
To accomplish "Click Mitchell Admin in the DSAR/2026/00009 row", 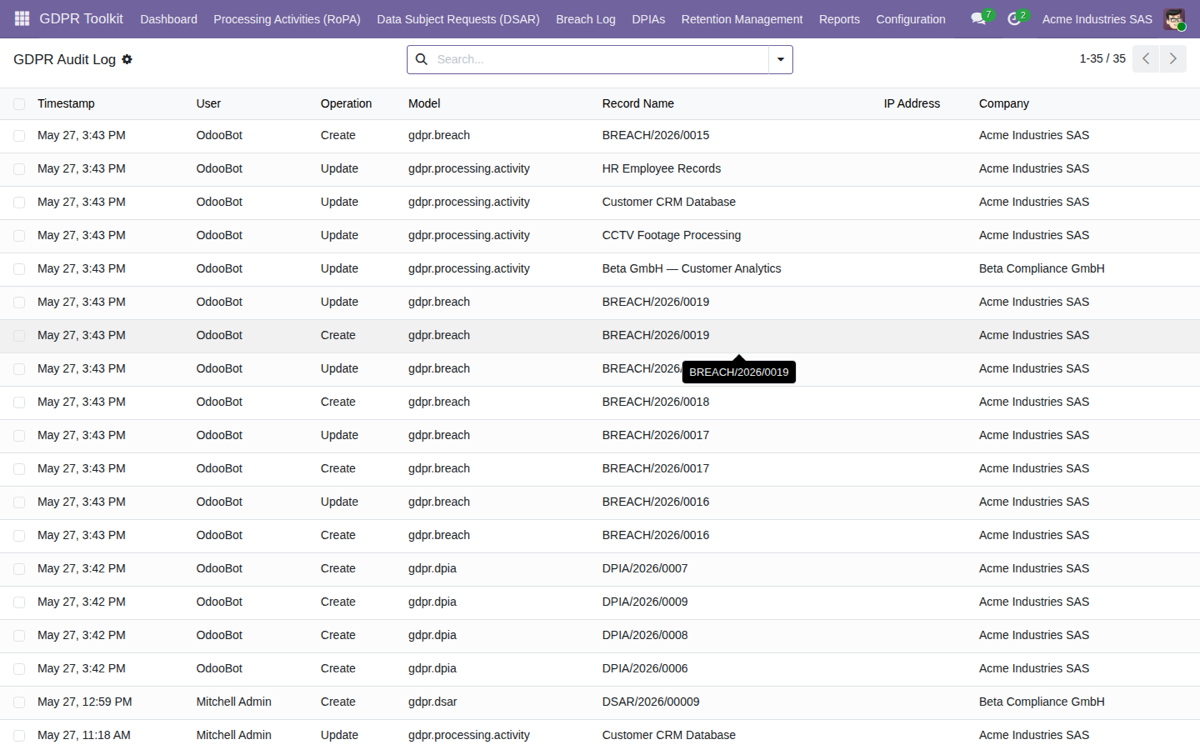I will [x=234, y=702].
